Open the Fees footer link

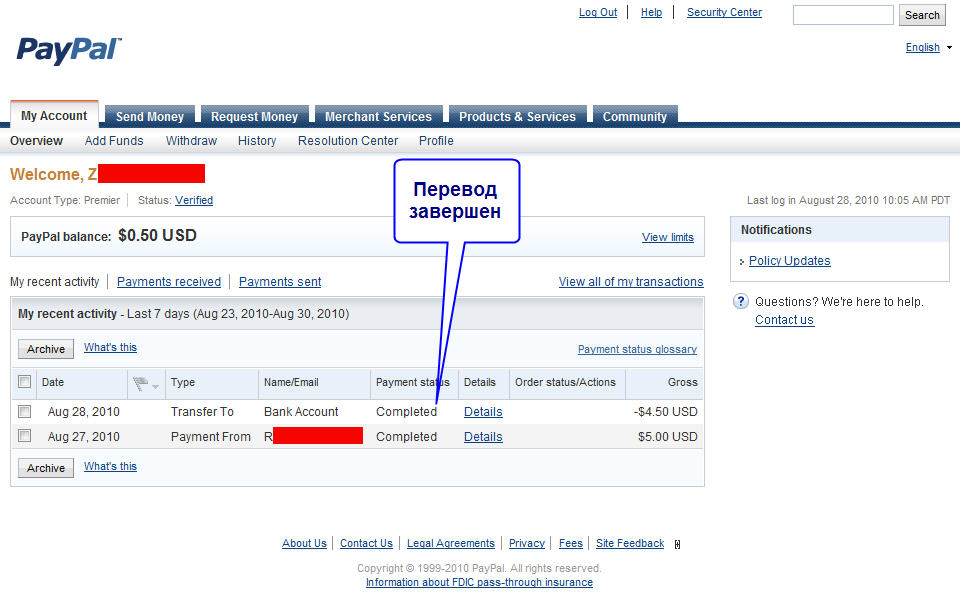571,543
